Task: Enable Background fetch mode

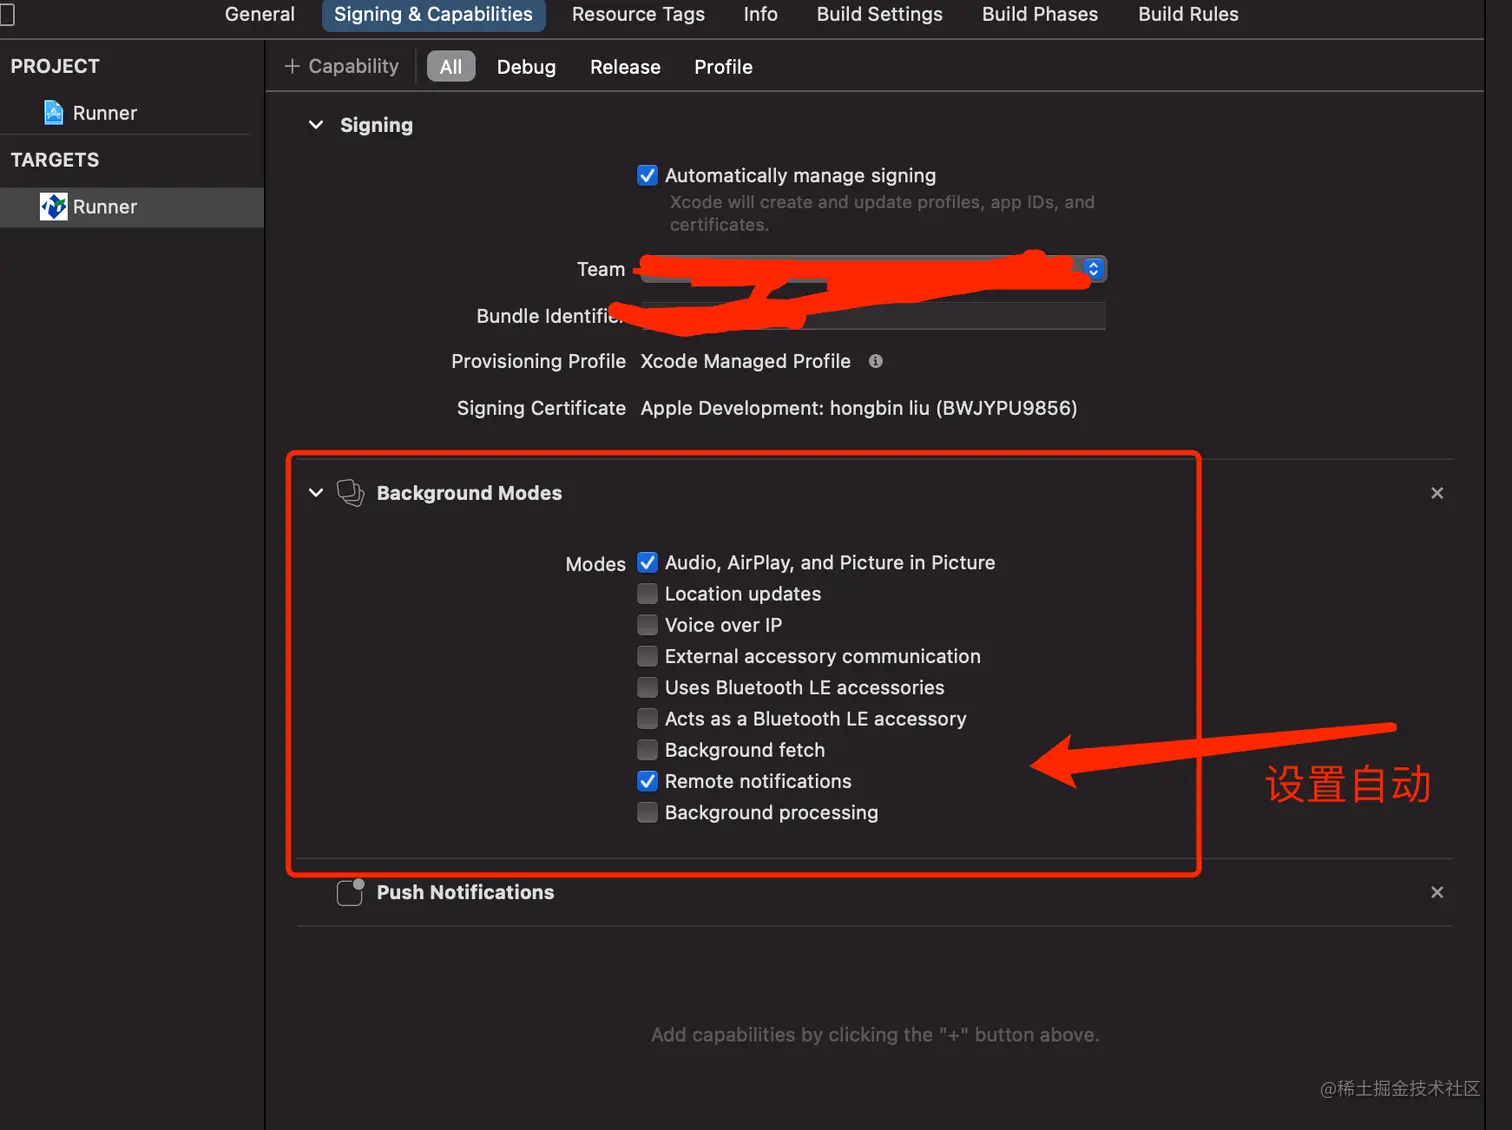Action: 648,750
